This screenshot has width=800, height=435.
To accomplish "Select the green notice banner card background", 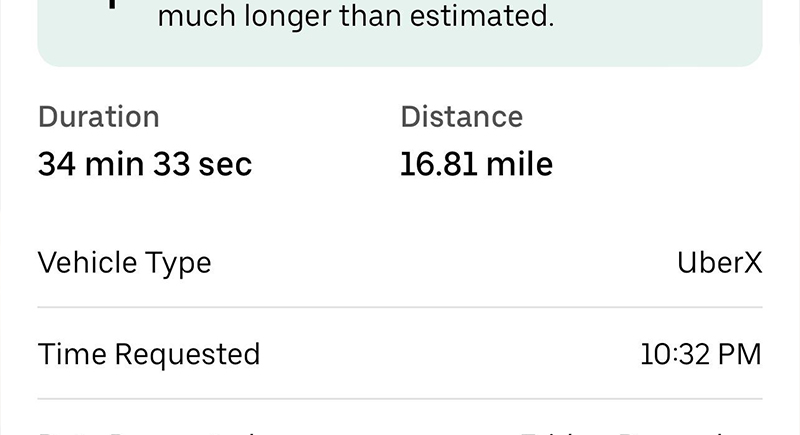I will pyautogui.click(x=400, y=33).
